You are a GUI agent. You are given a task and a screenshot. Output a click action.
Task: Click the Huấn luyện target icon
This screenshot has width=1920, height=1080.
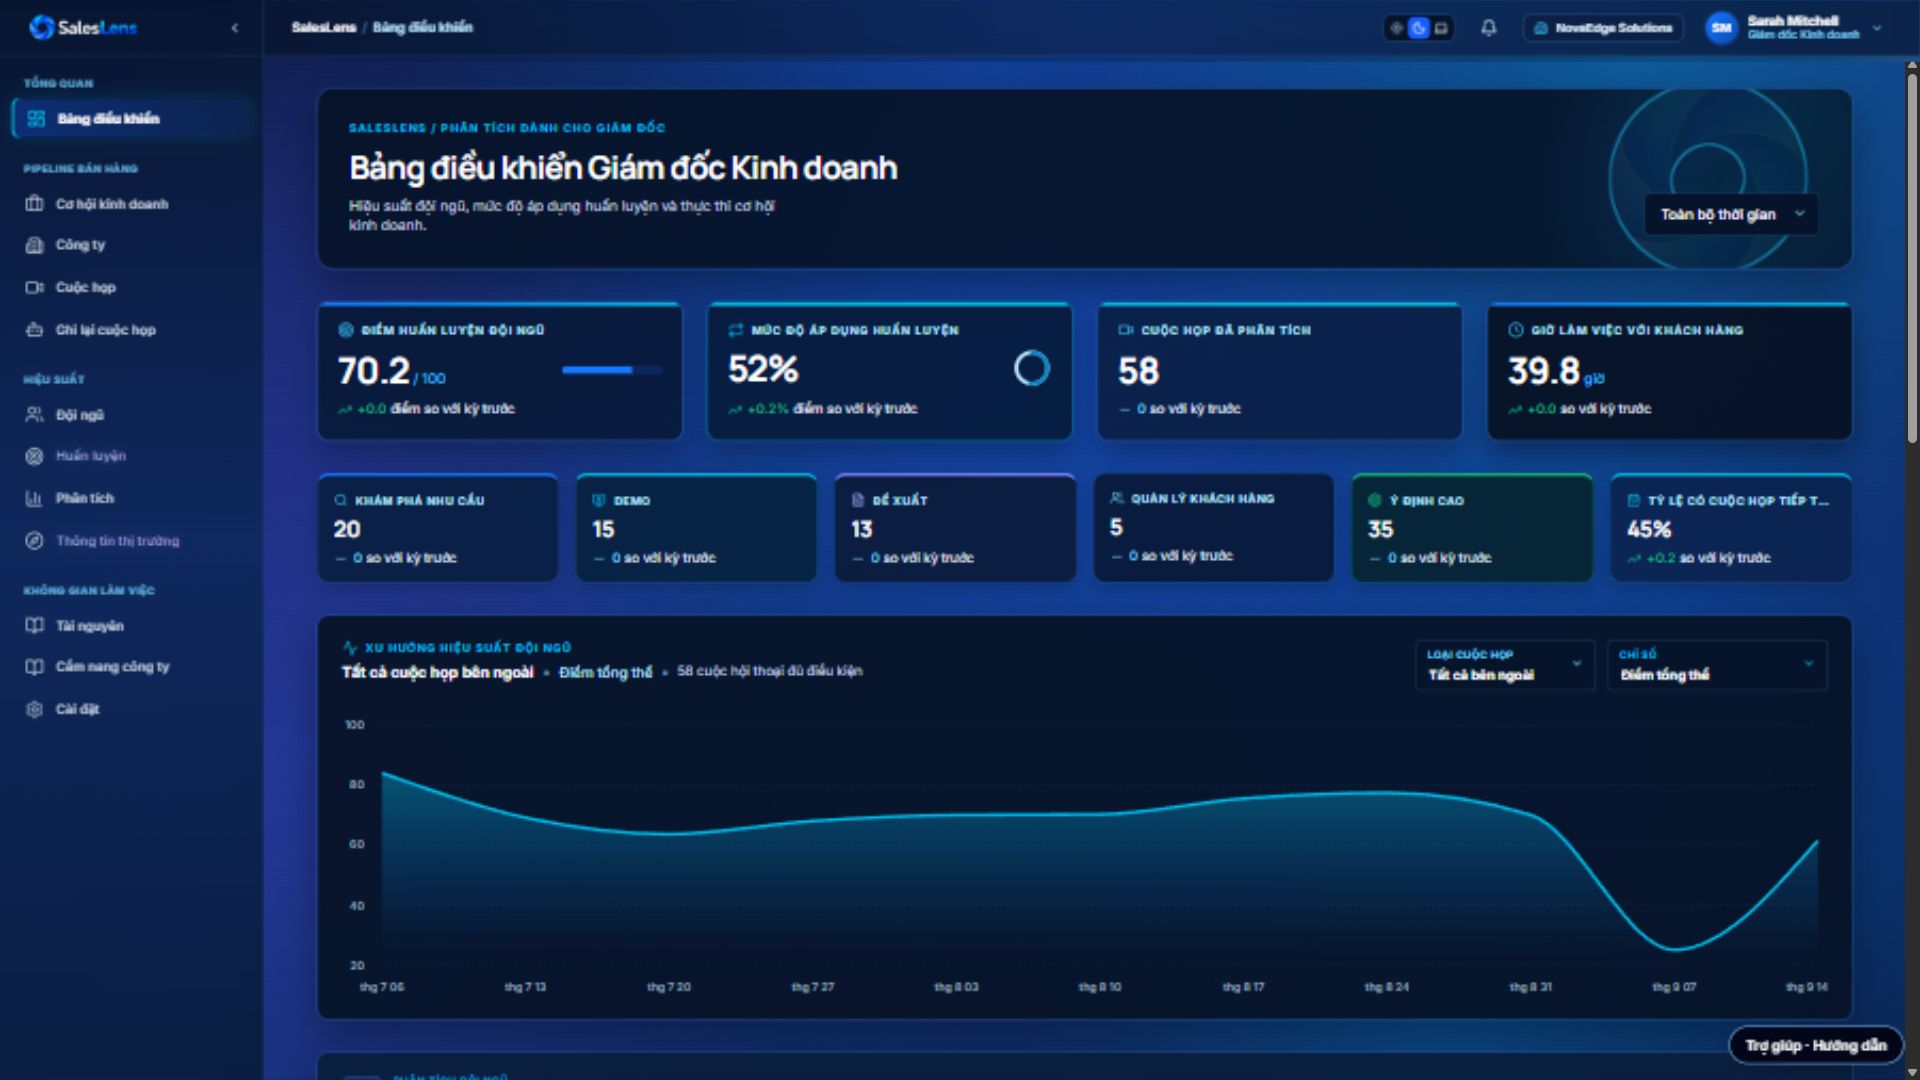34,456
